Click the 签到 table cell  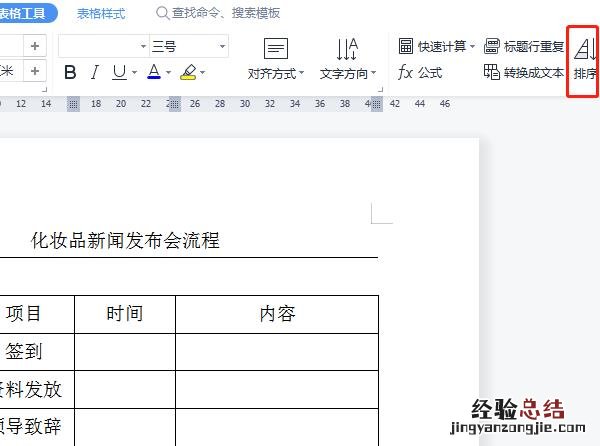point(24,352)
